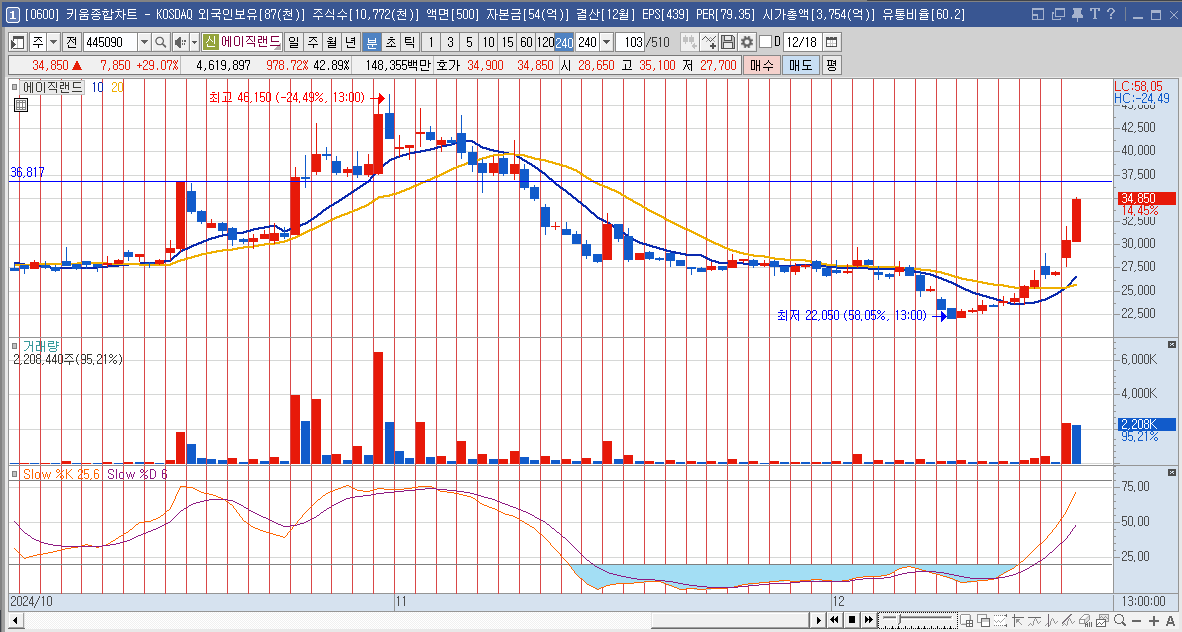Select the 년 yearly chart button

coord(350,42)
